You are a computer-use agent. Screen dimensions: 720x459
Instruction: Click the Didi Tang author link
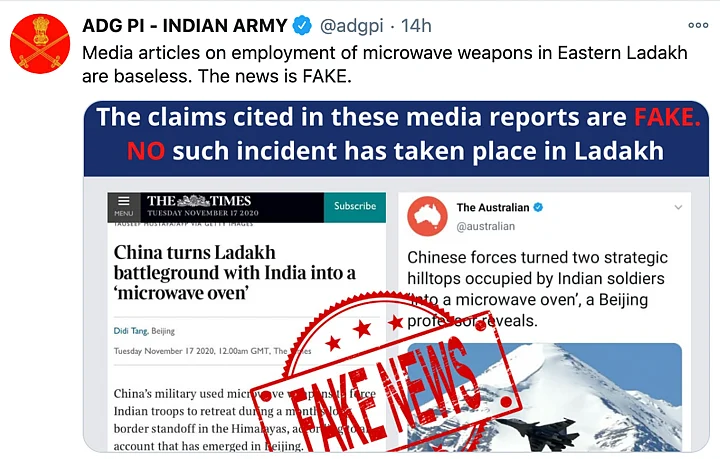tap(130, 331)
